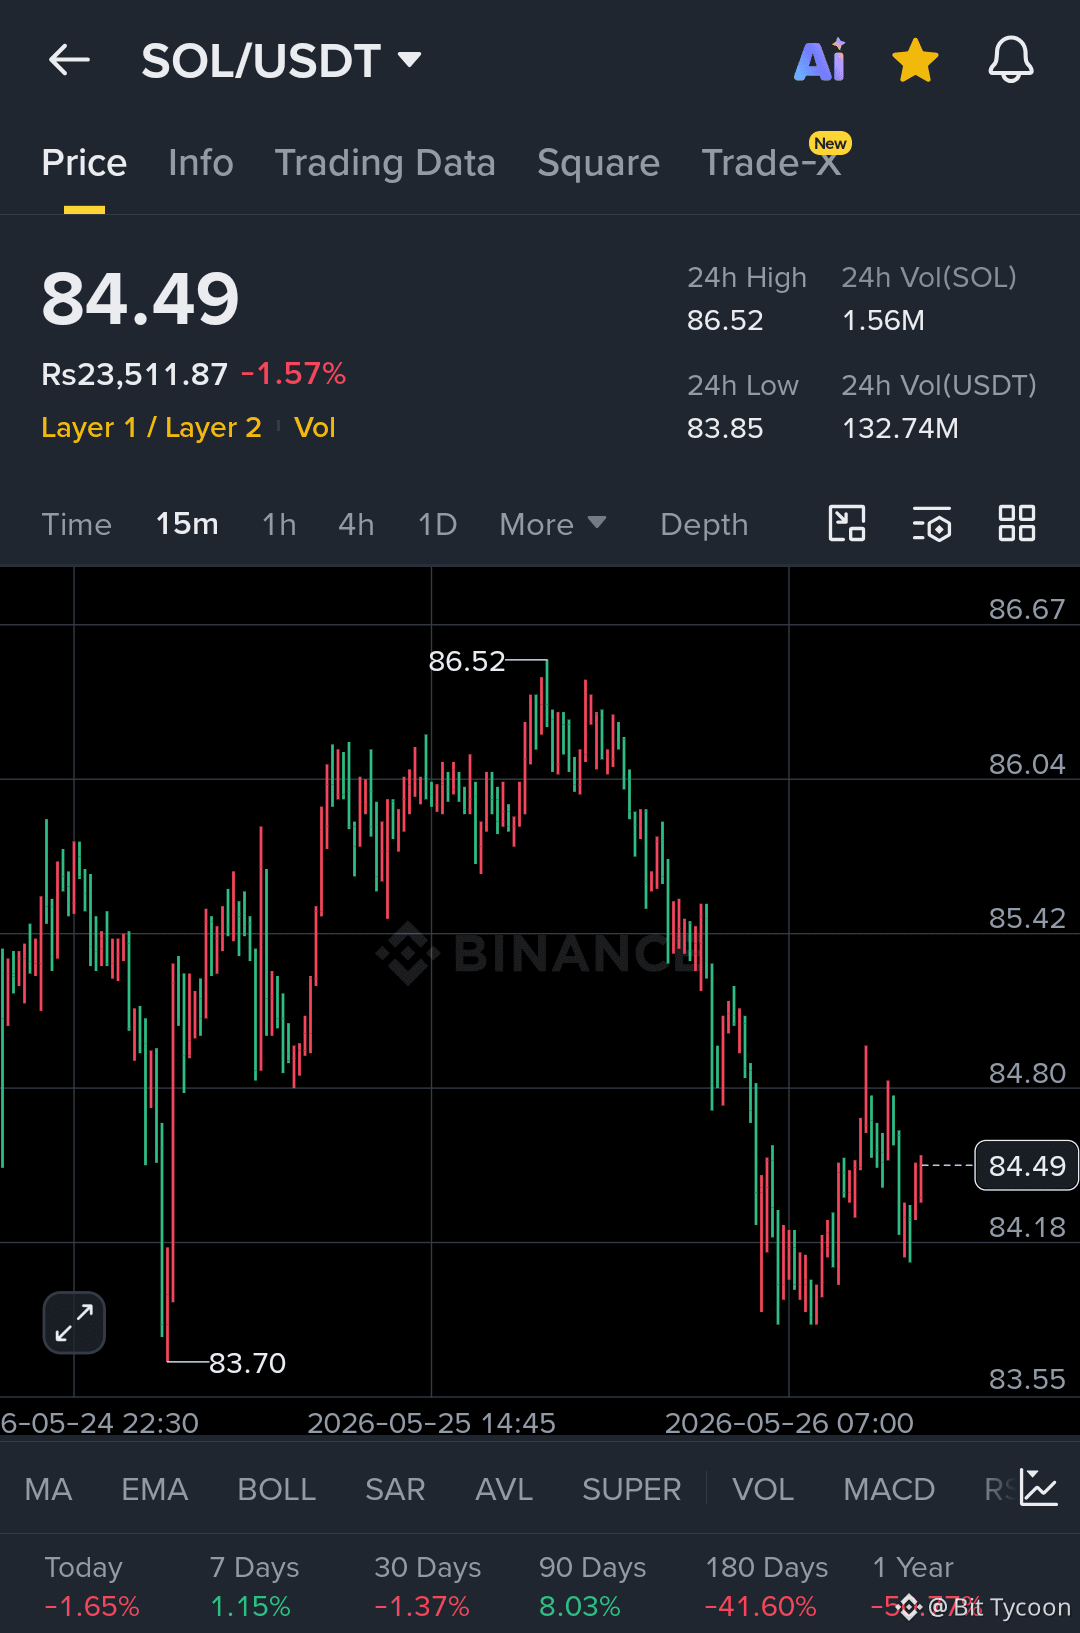Toggle the AVL indicator
The width and height of the screenshot is (1080, 1633).
pyautogui.click(x=504, y=1489)
